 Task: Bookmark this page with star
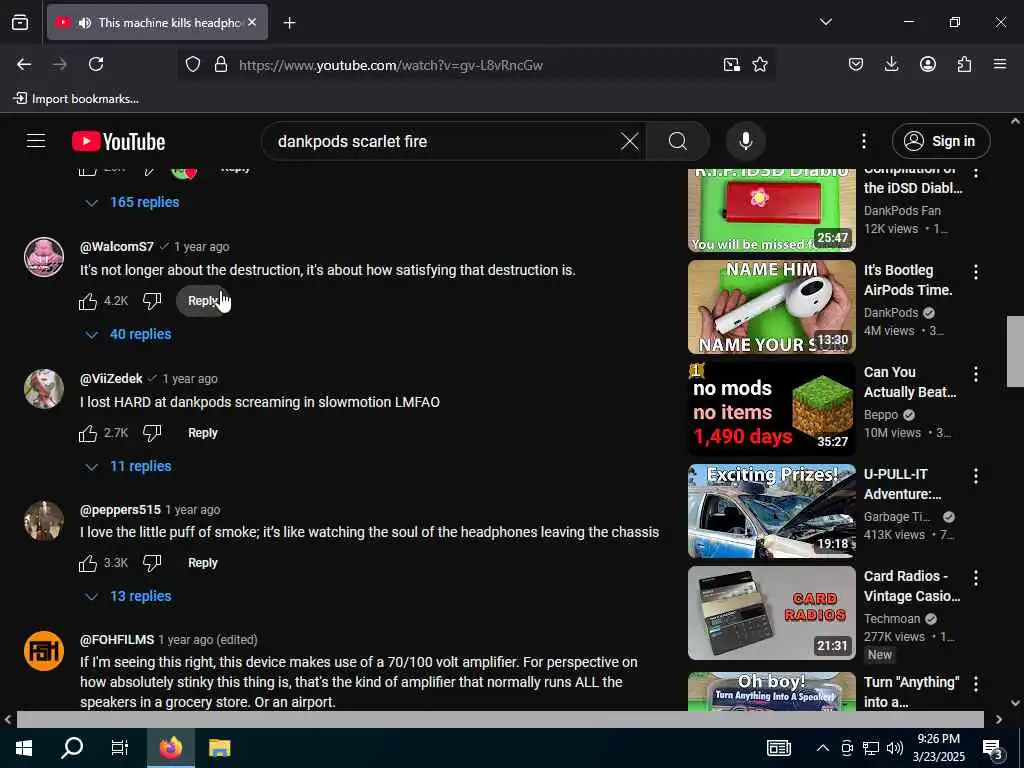point(760,64)
